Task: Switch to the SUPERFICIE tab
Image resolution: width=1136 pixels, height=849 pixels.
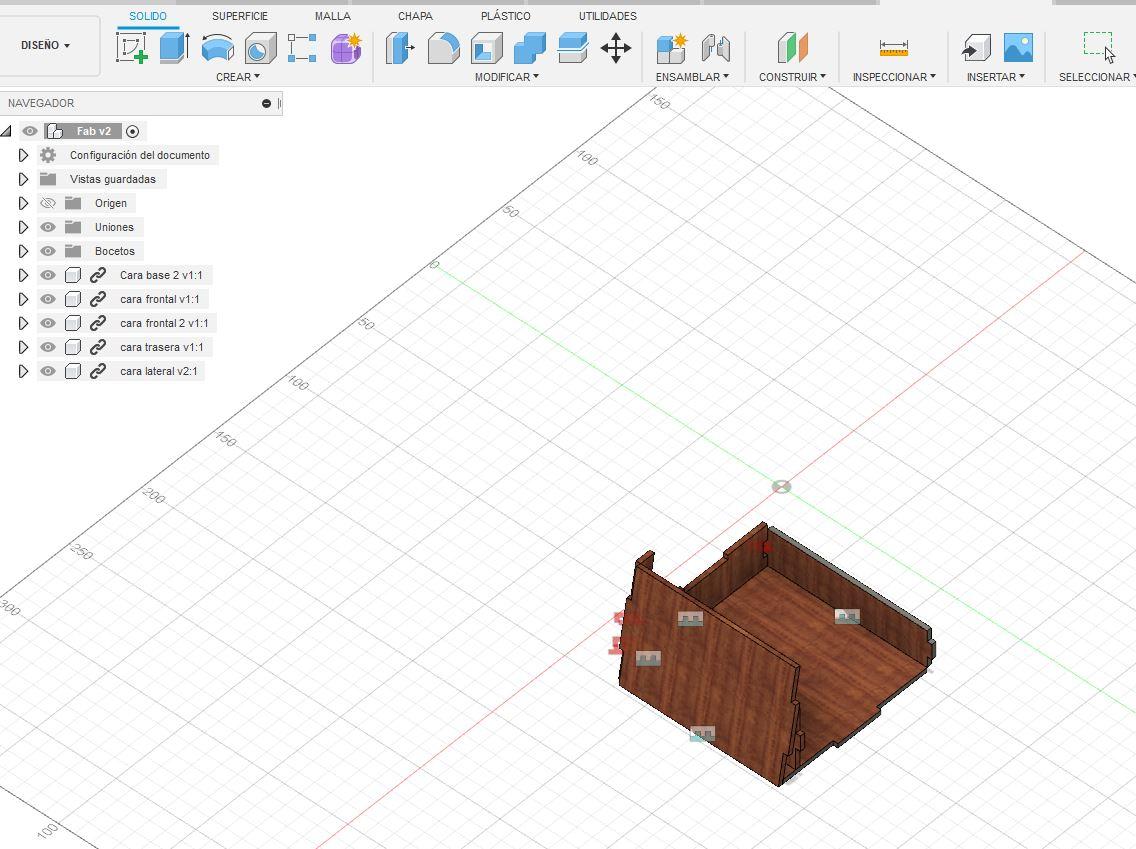Action: tap(240, 16)
